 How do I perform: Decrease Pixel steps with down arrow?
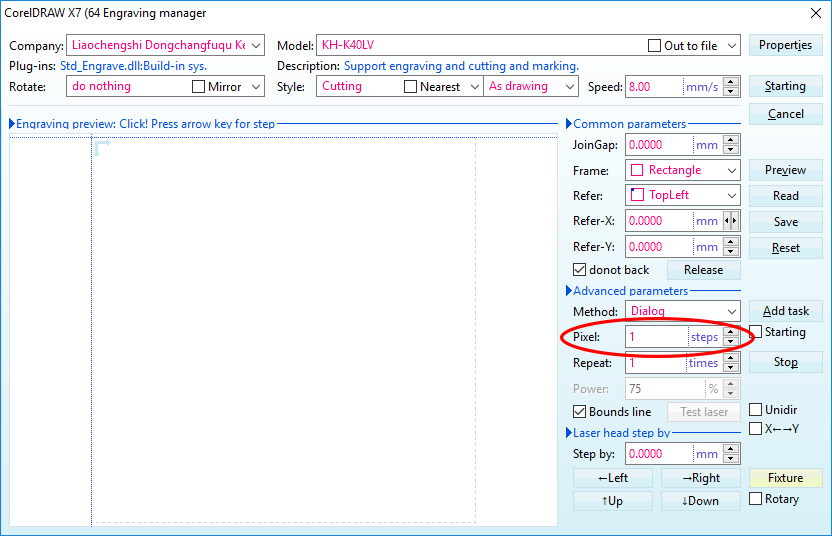(x=730, y=342)
